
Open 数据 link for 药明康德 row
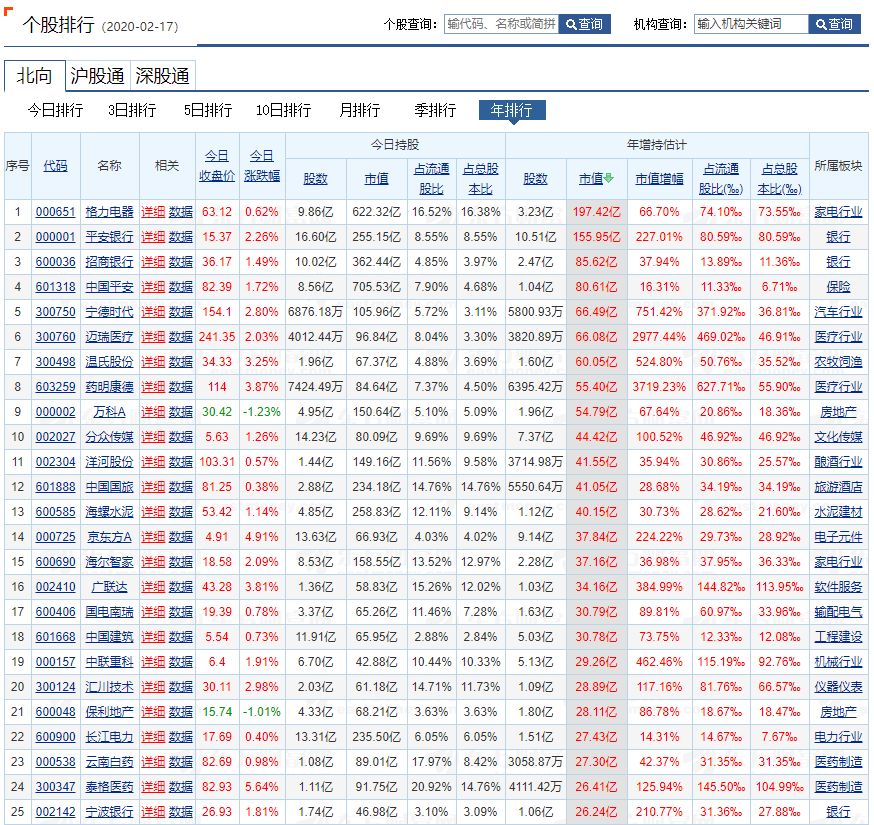pos(181,387)
